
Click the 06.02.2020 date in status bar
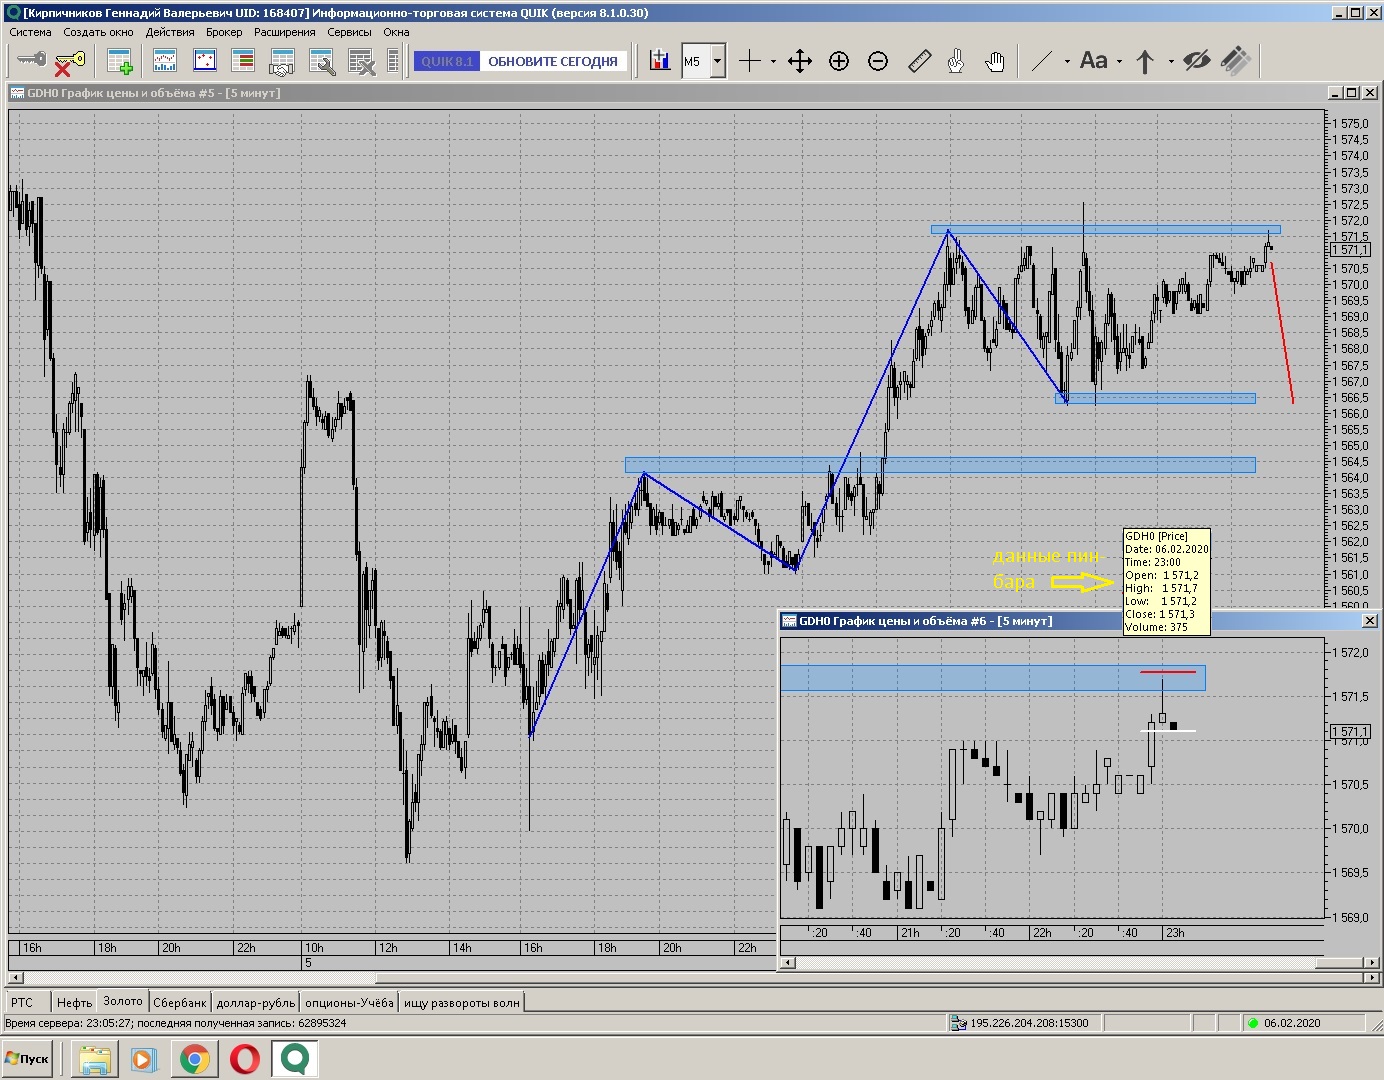coord(1292,1023)
